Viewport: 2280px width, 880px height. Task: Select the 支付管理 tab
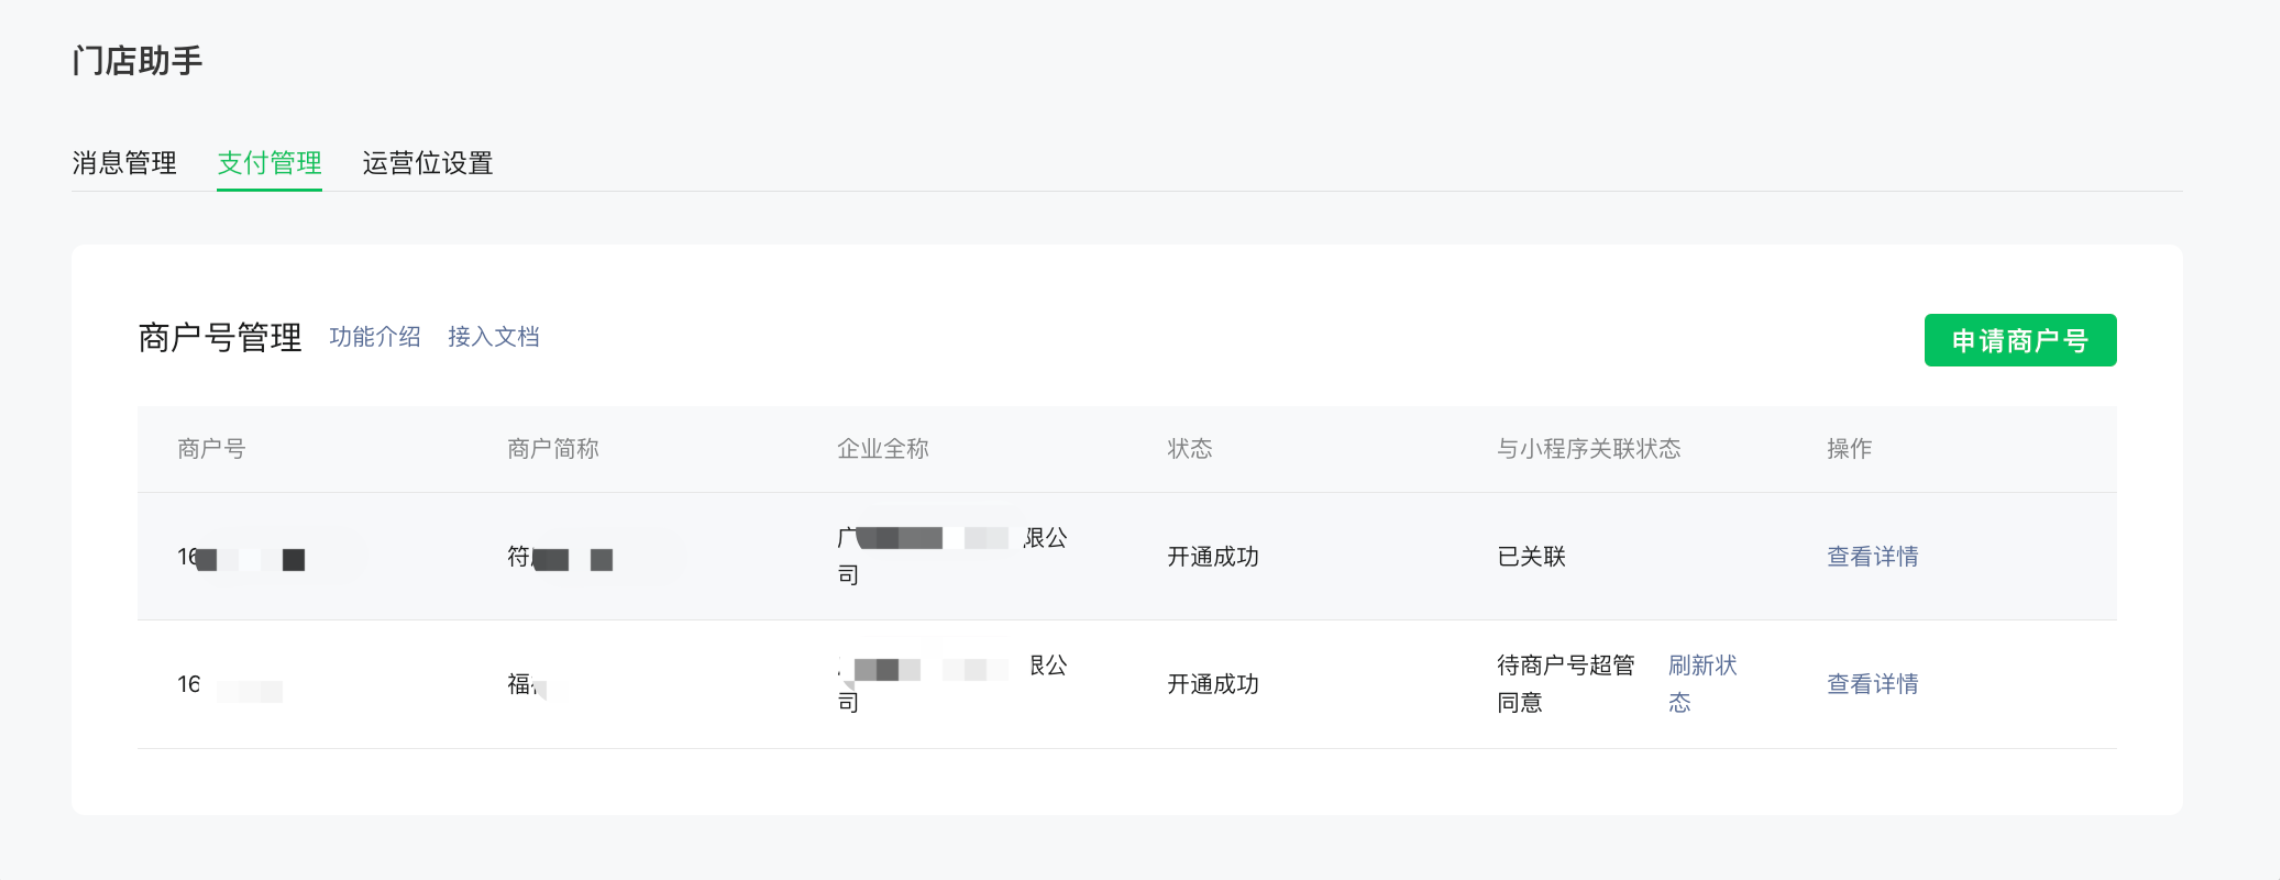(x=269, y=163)
